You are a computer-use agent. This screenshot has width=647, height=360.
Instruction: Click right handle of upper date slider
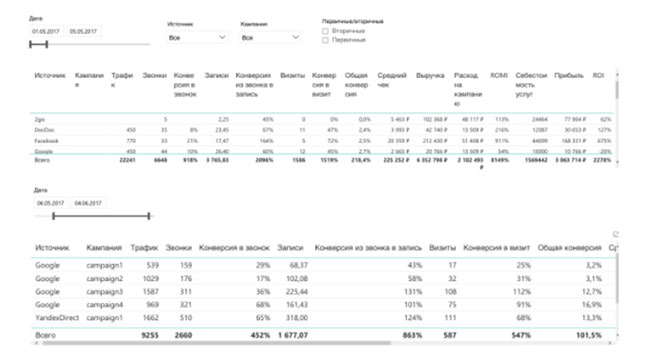[47, 44]
